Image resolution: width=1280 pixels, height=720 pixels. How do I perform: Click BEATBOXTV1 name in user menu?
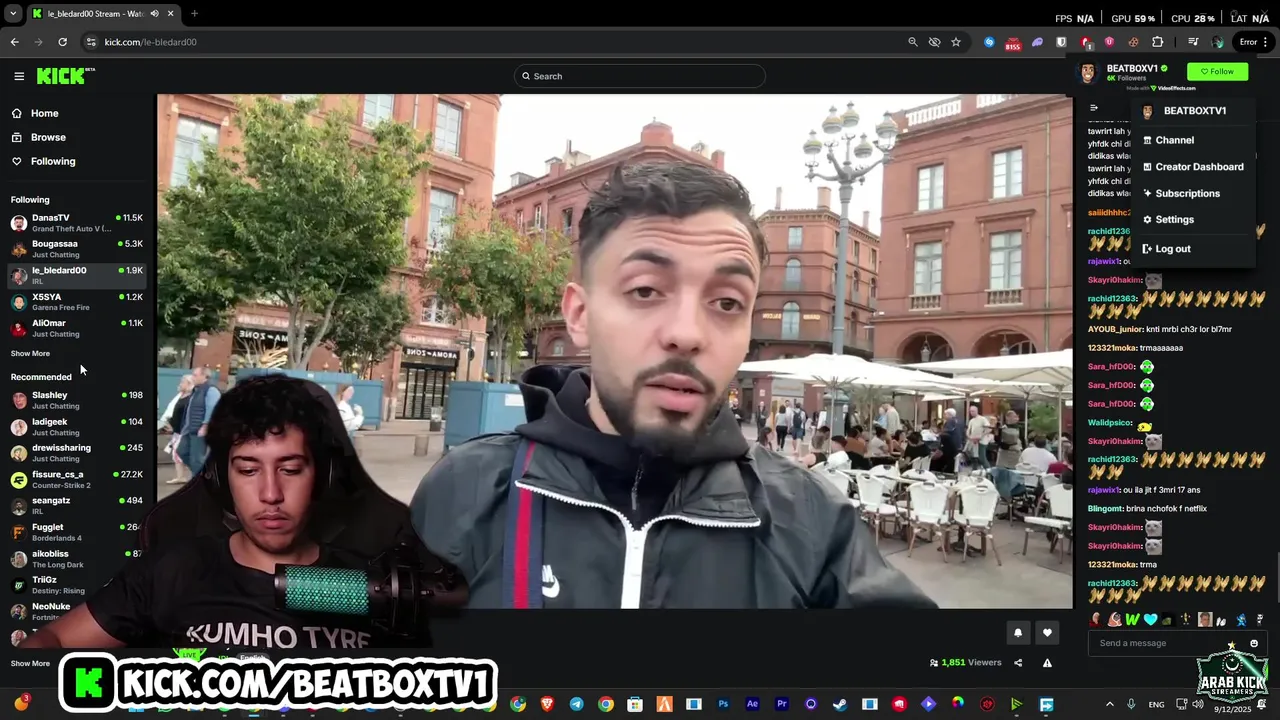pos(1194,111)
